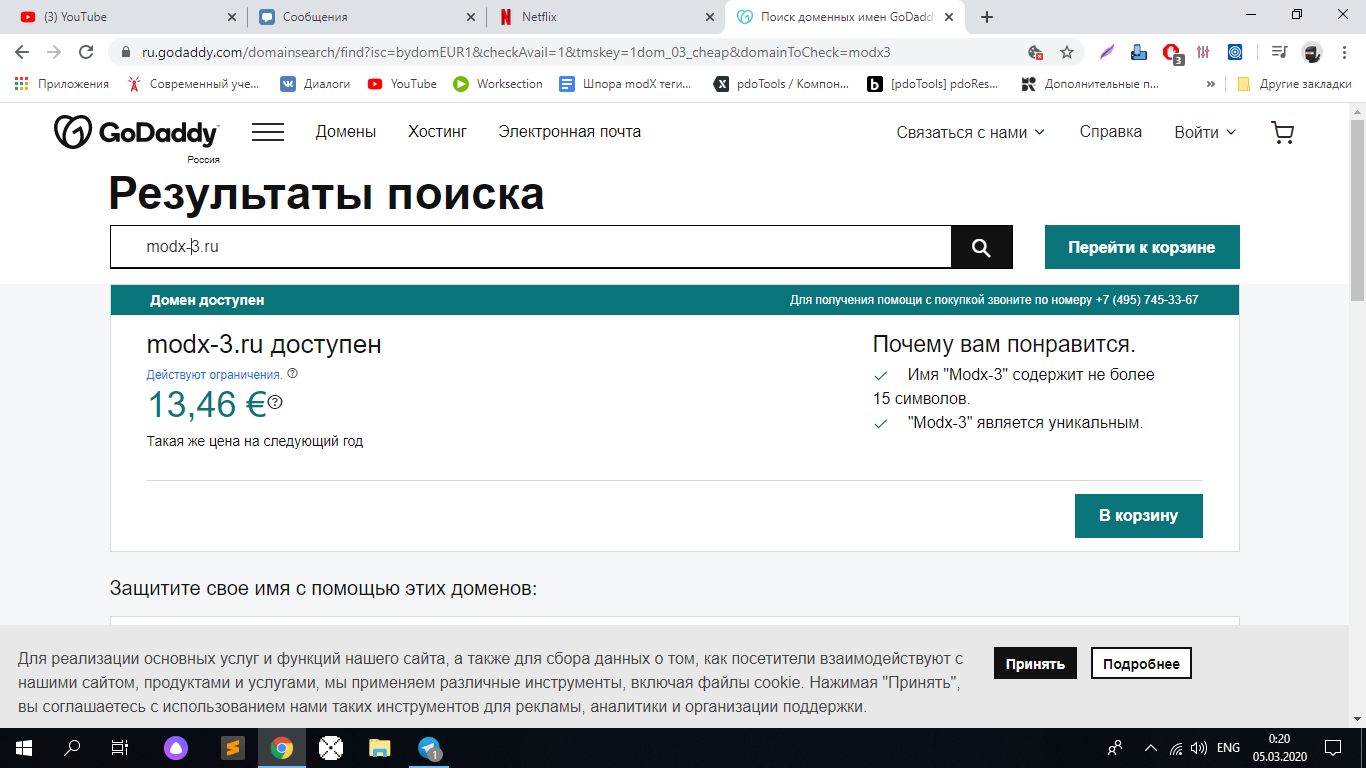Open Windows taskbar search
The image size is (1366, 768).
[72, 747]
